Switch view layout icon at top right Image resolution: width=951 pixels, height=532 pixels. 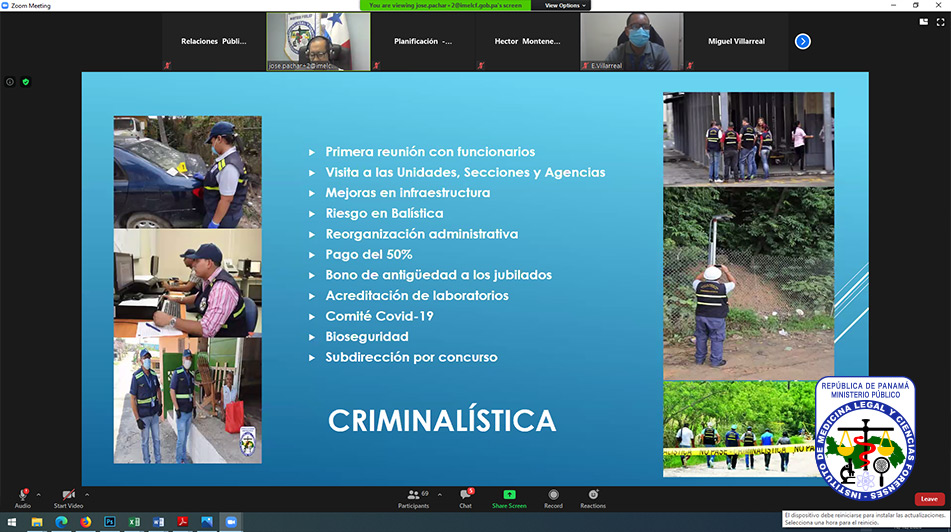pos(924,22)
